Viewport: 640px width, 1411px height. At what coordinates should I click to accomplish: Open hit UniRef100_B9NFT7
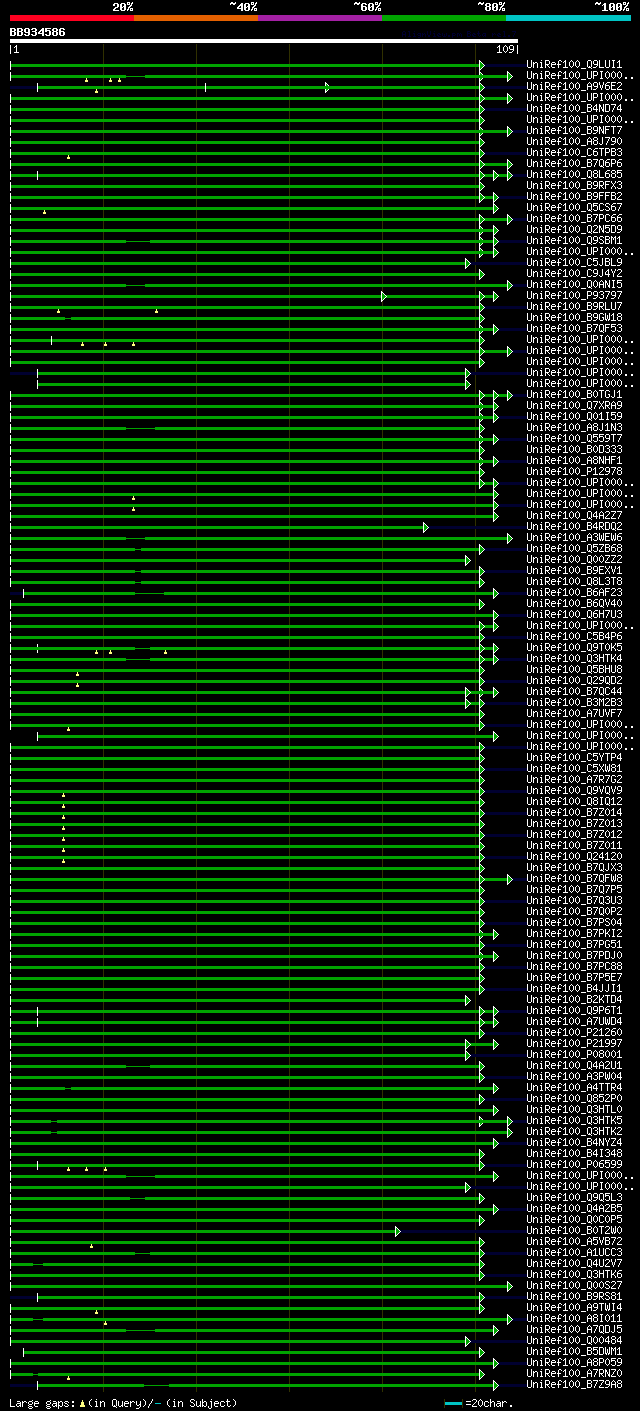[574, 131]
